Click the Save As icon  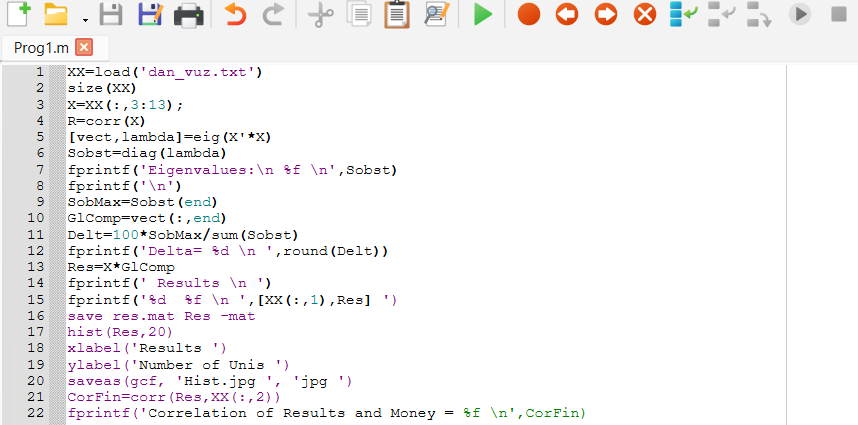coord(149,15)
